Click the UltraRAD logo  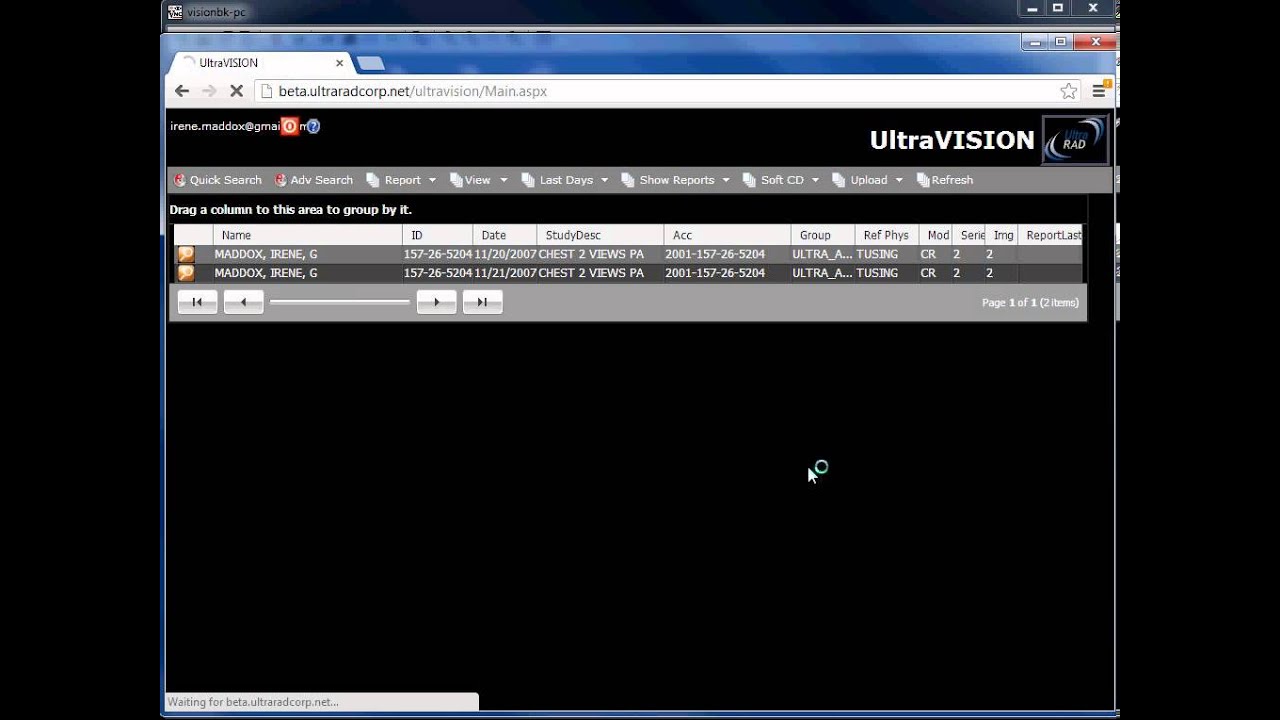[x=1075, y=140]
